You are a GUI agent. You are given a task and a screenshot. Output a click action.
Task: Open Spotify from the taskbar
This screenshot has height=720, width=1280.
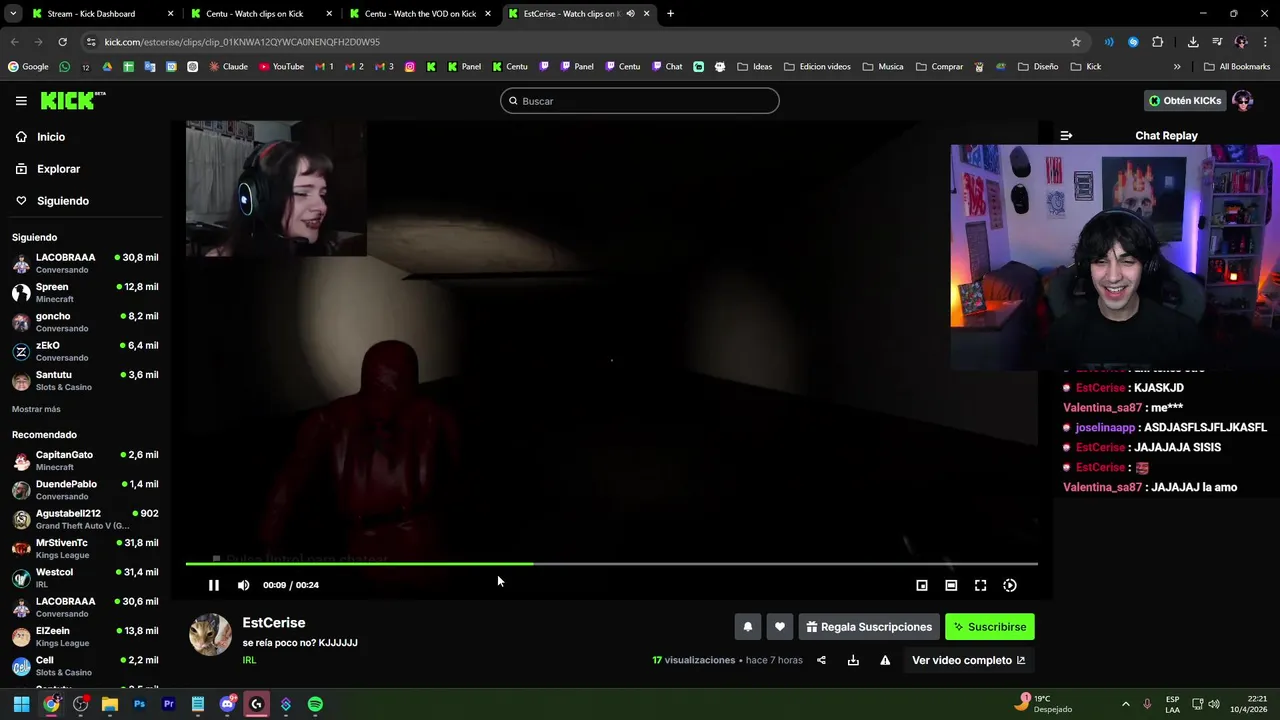(x=315, y=704)
